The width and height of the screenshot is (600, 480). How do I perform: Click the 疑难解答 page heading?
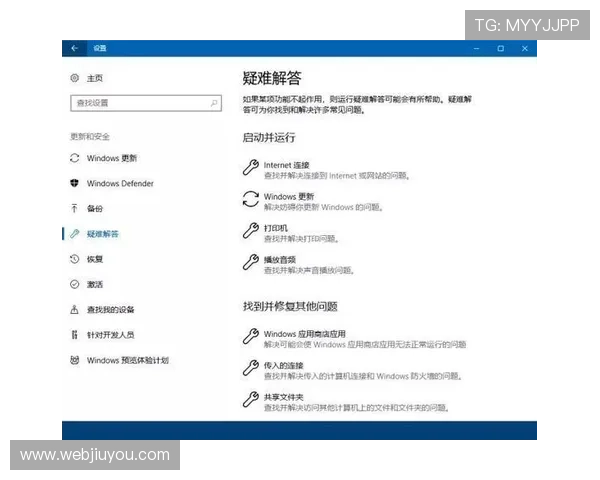(x=272, y=78)
